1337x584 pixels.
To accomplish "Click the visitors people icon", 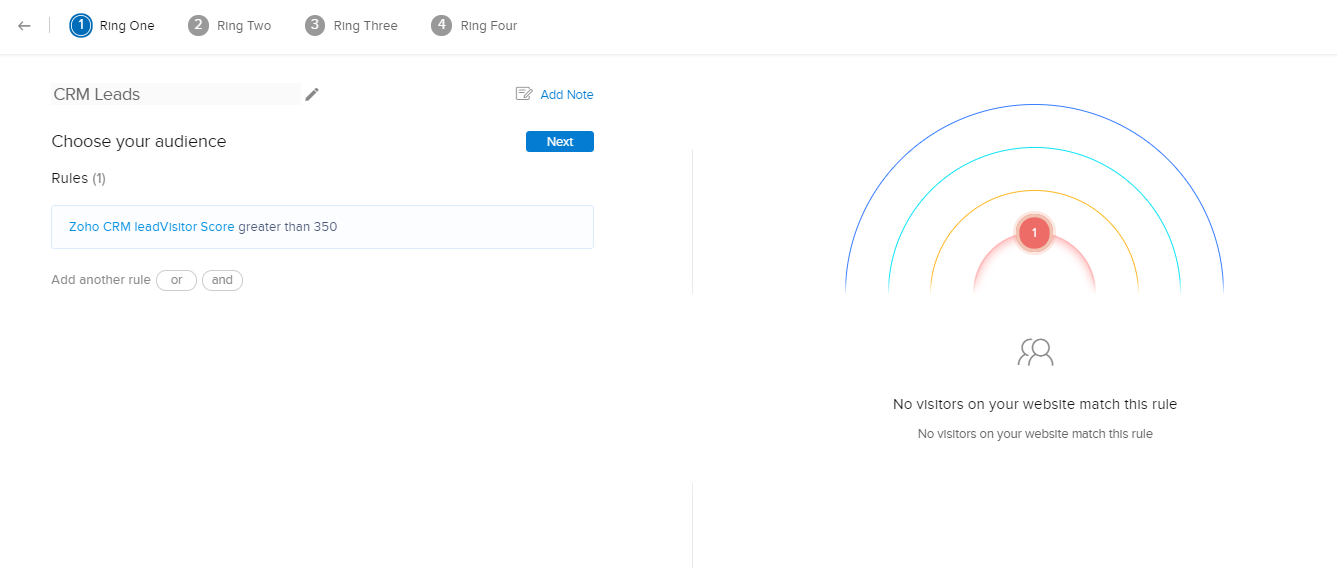I will pyautogui.click(x=1035, y=352).
